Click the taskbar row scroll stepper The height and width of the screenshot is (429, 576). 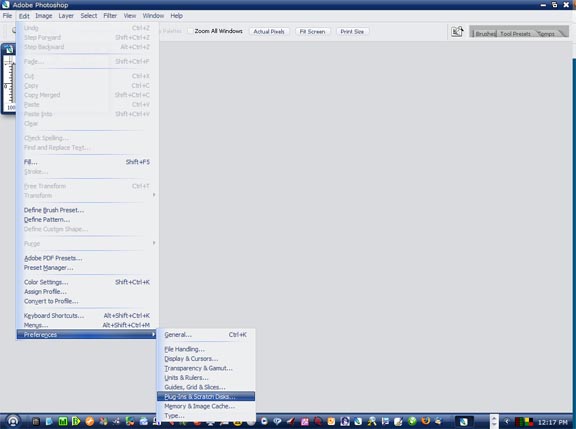pos(494,421)
